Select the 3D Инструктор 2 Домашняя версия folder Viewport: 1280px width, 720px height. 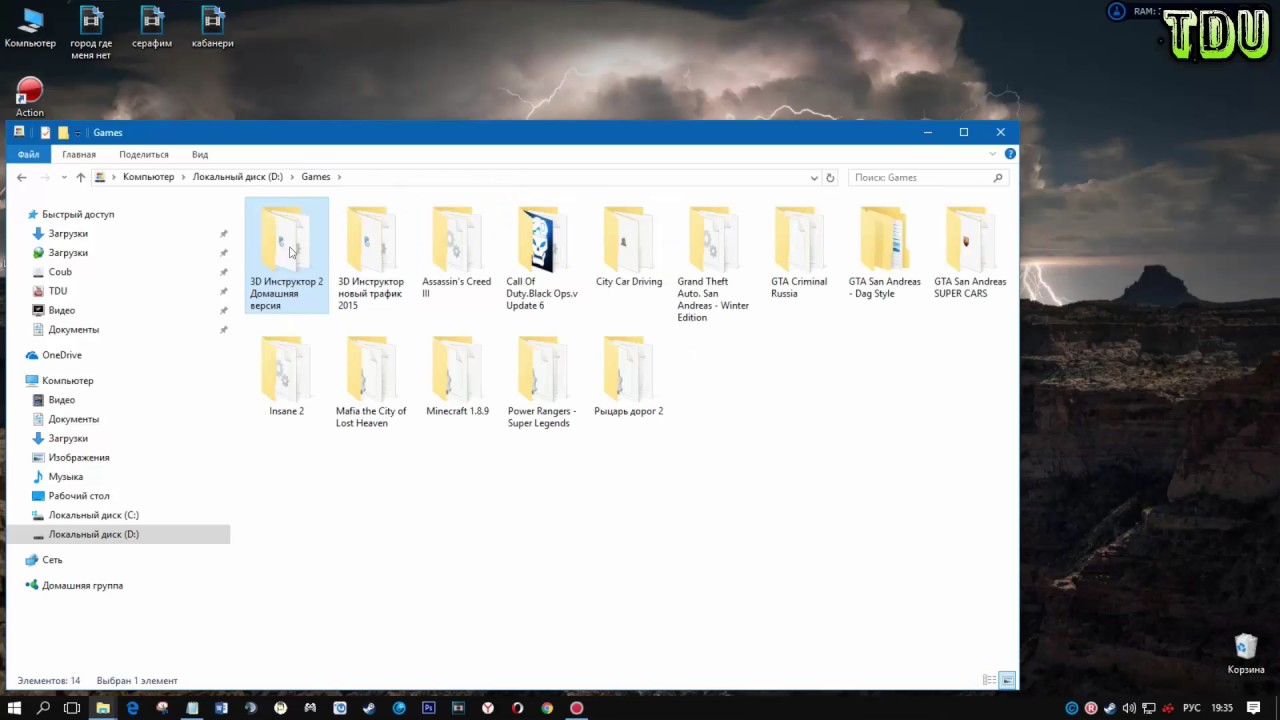point(286,256)
